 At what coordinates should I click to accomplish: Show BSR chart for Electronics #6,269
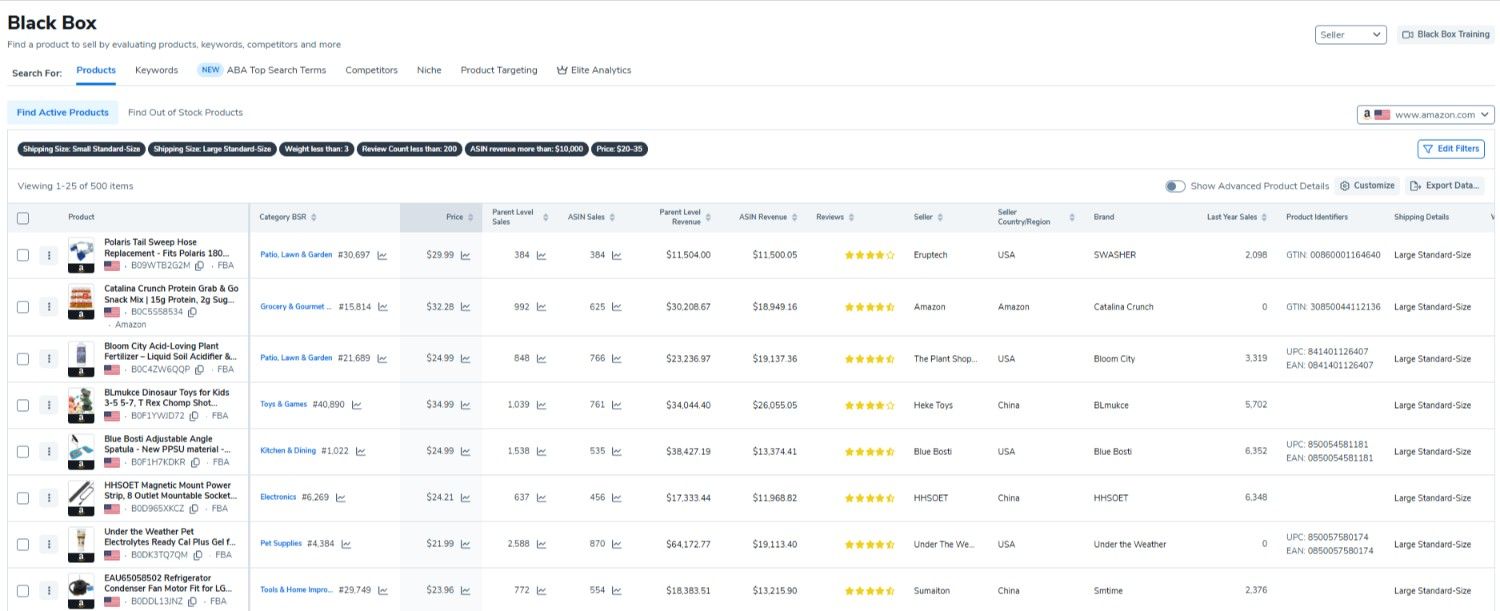(x=340, y=497)
